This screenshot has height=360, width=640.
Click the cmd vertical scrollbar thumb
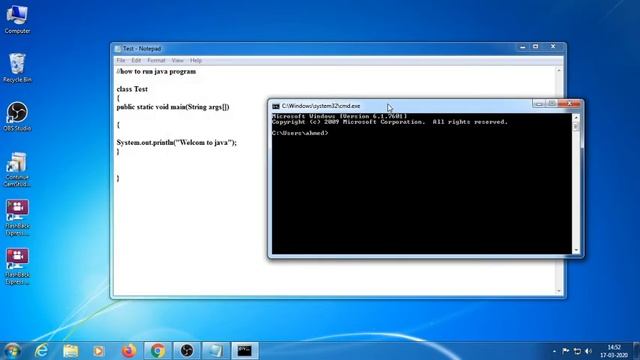[x=576, y=127]
